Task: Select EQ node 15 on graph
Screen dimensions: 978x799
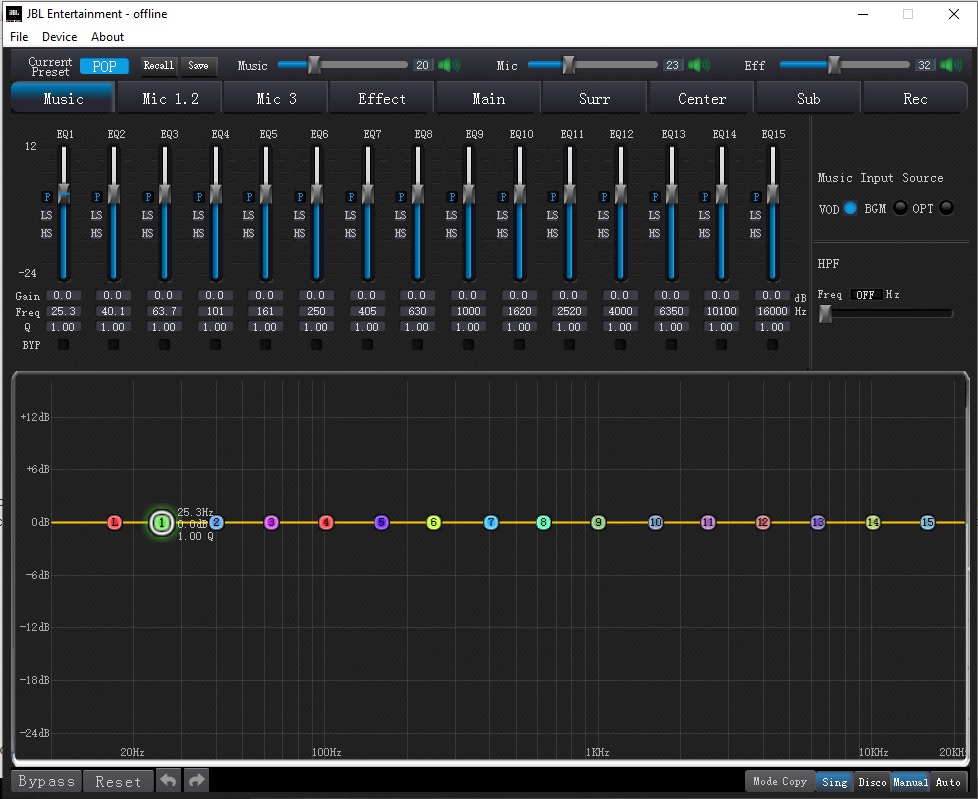Action: pyautogui.click(x=927, y=522)
